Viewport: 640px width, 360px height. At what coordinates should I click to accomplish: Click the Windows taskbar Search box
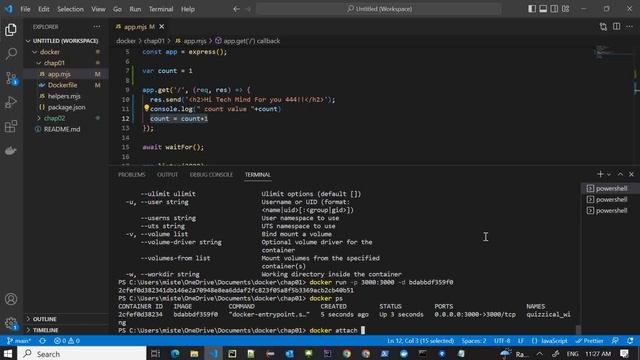[82, 353]
